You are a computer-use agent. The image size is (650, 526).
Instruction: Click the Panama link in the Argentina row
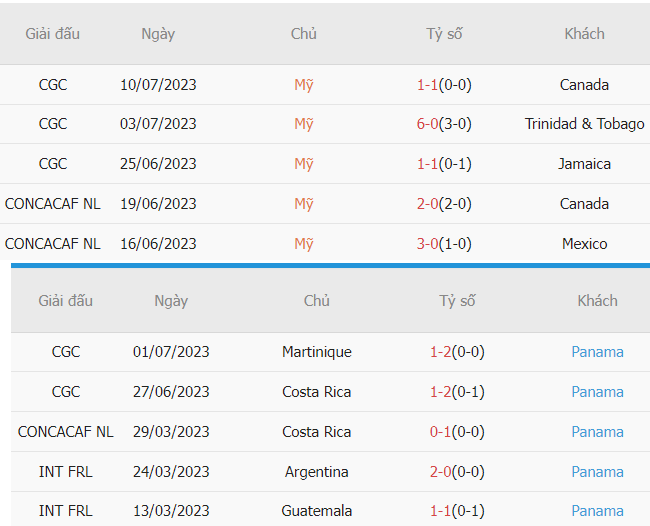[x=597, y=472]
